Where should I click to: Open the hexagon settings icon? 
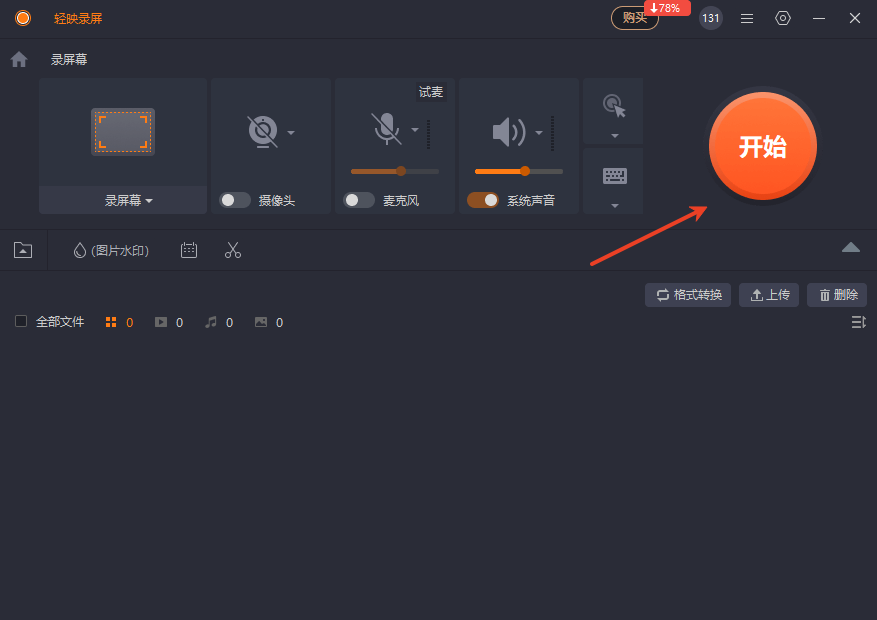coord(782,18)
